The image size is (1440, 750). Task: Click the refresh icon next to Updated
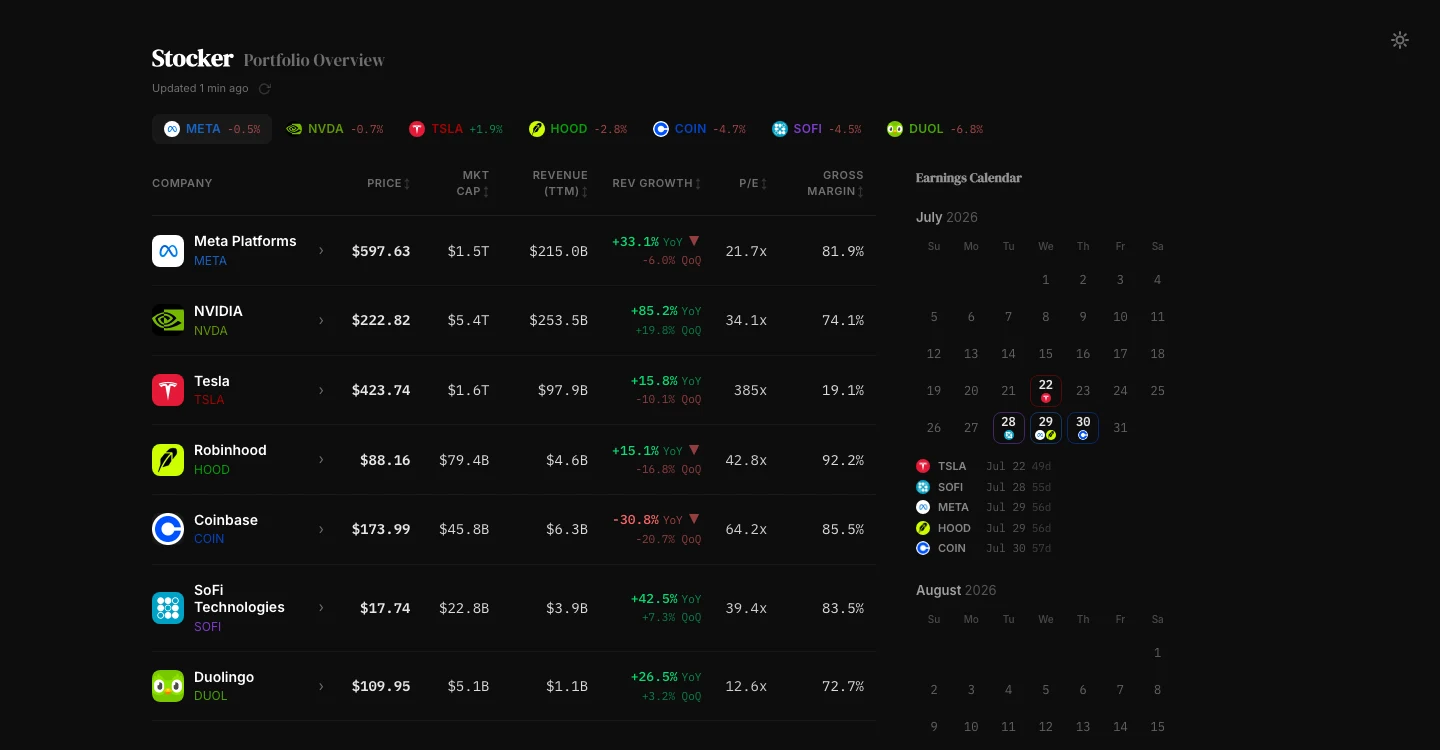point(265,89)
